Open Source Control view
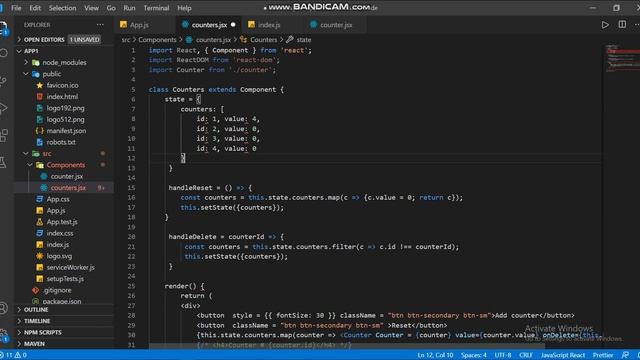Image resolution: width=640 pixels, height=360 pixels. point(4,81)
